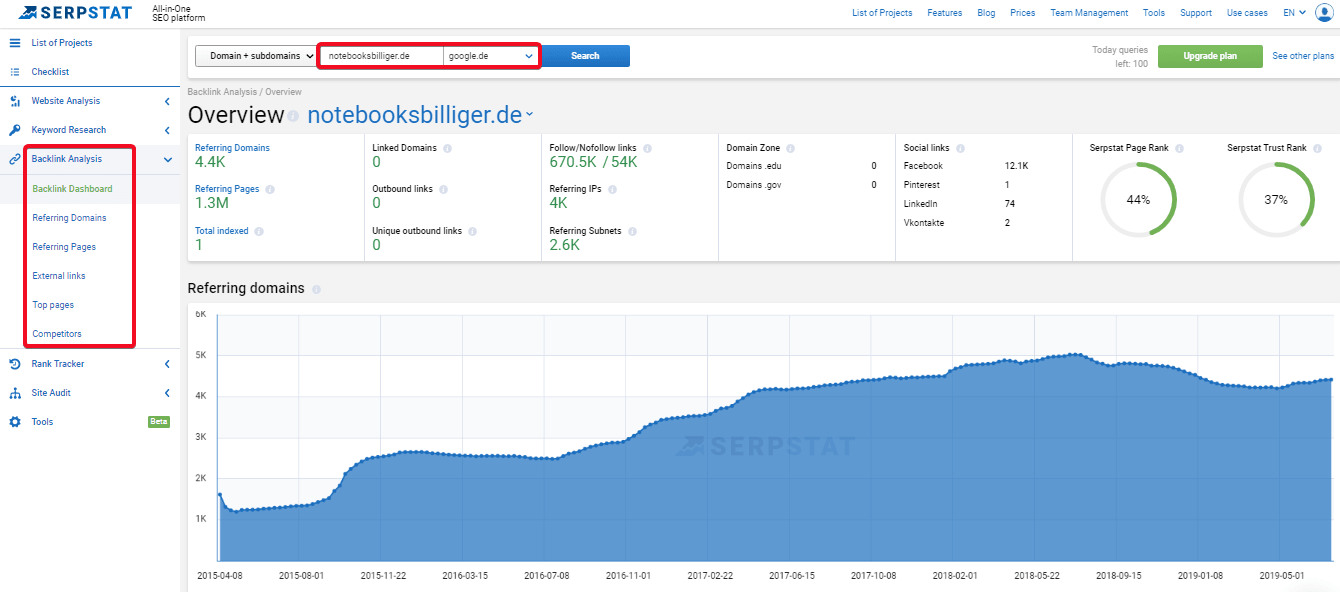Click the Serpstat logo
Image resolution: width=1340 pixels, height=592 pixels.
point(75,13)
